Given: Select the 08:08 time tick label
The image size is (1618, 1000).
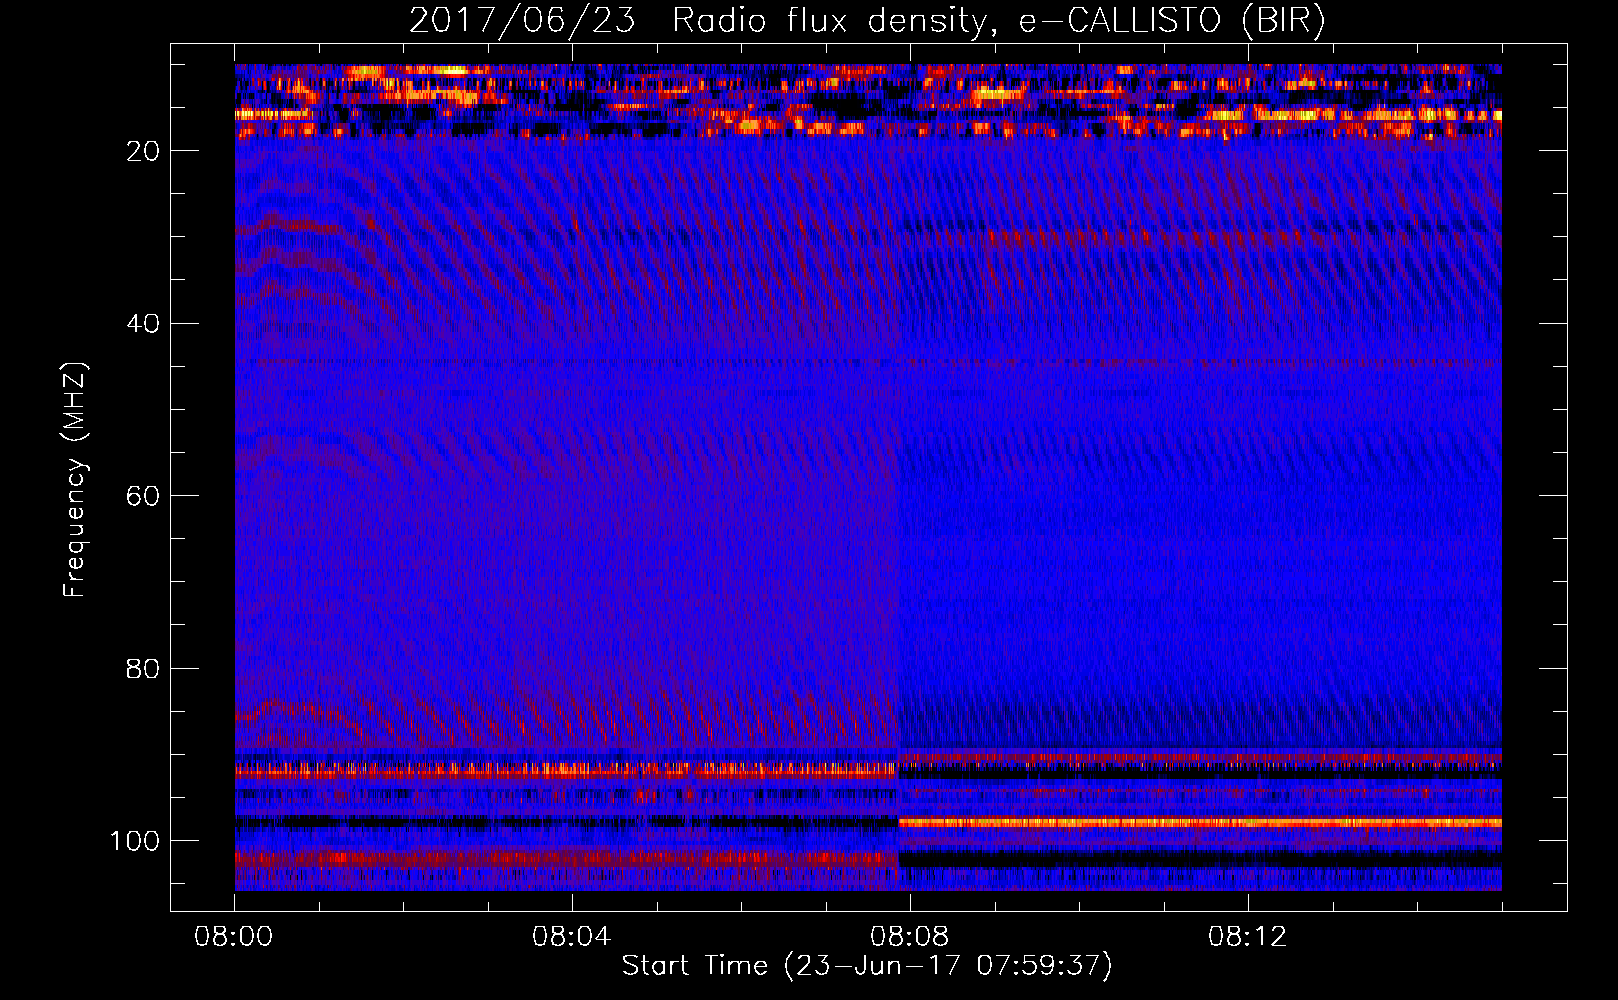Looking at the screenshot, I should tap(909, 937).
